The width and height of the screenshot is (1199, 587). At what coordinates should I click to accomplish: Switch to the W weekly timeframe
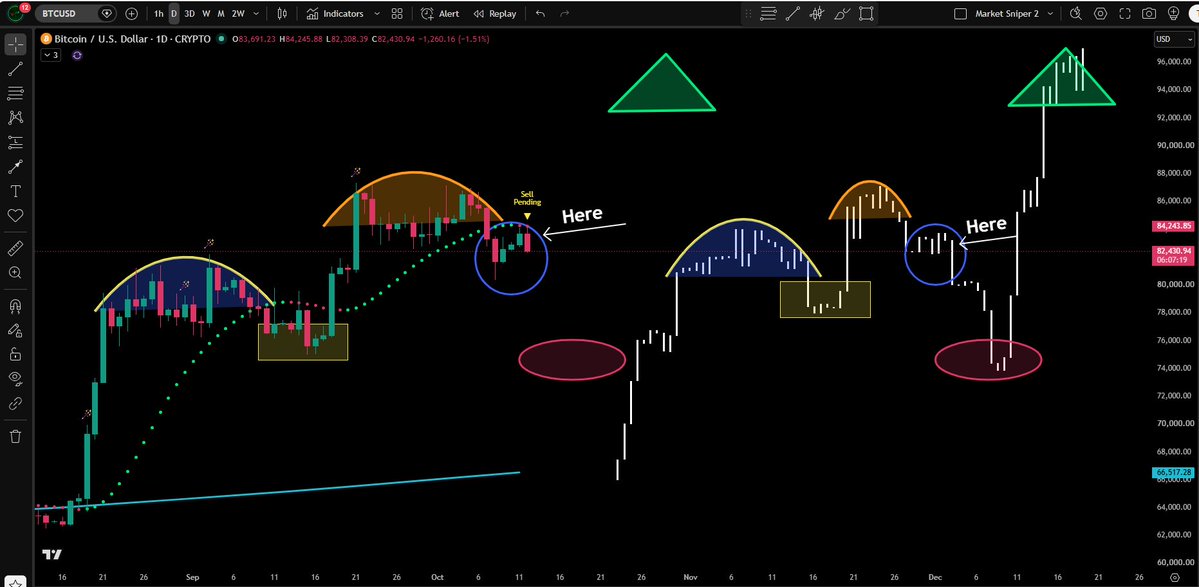[206, 14]
